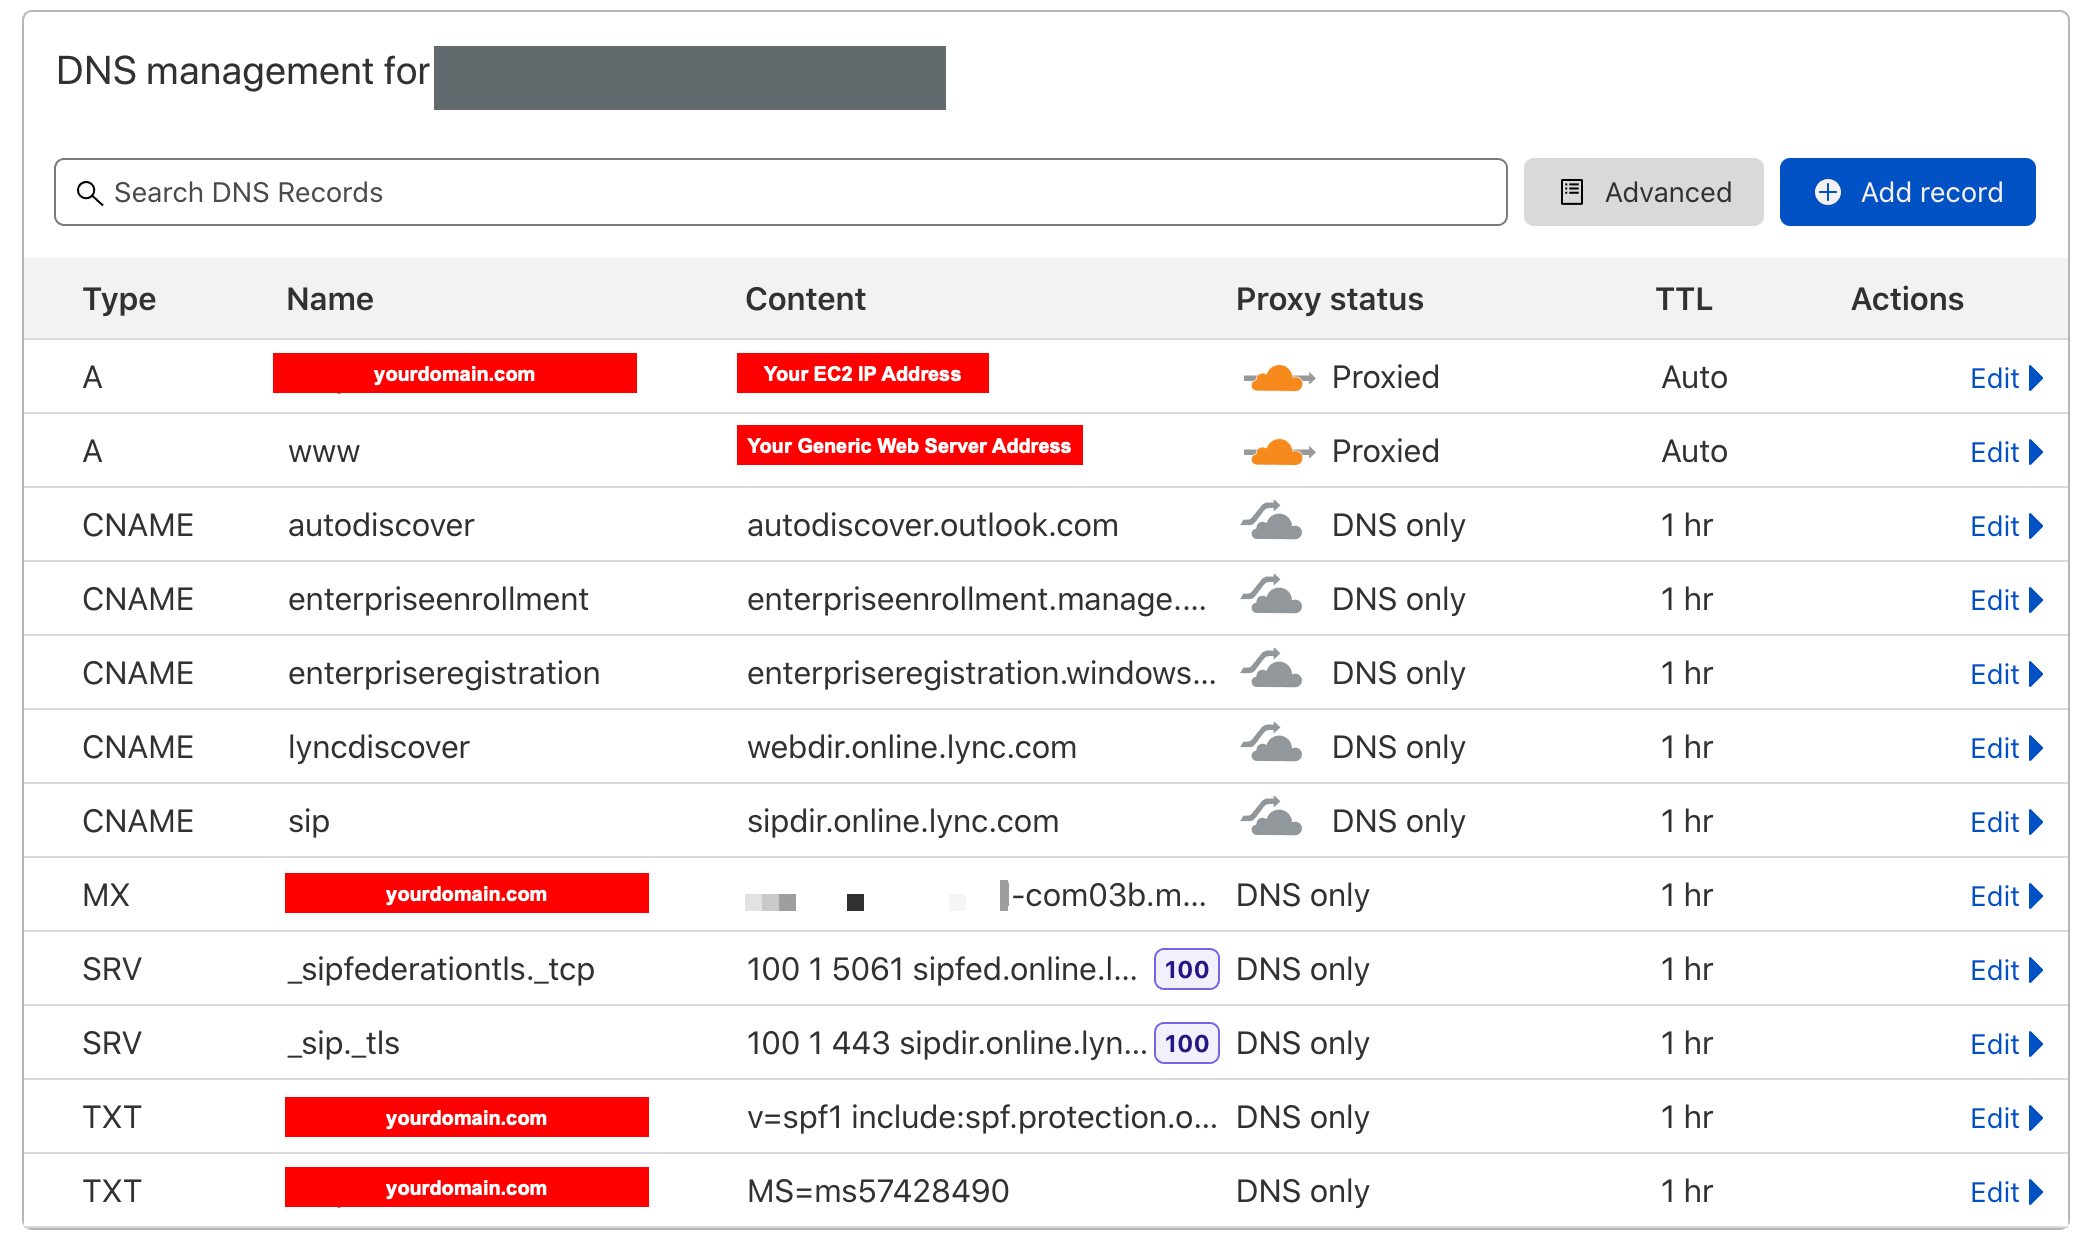
Task: Focus the Search DNS Records field
Action: click(x=780, y=192)
